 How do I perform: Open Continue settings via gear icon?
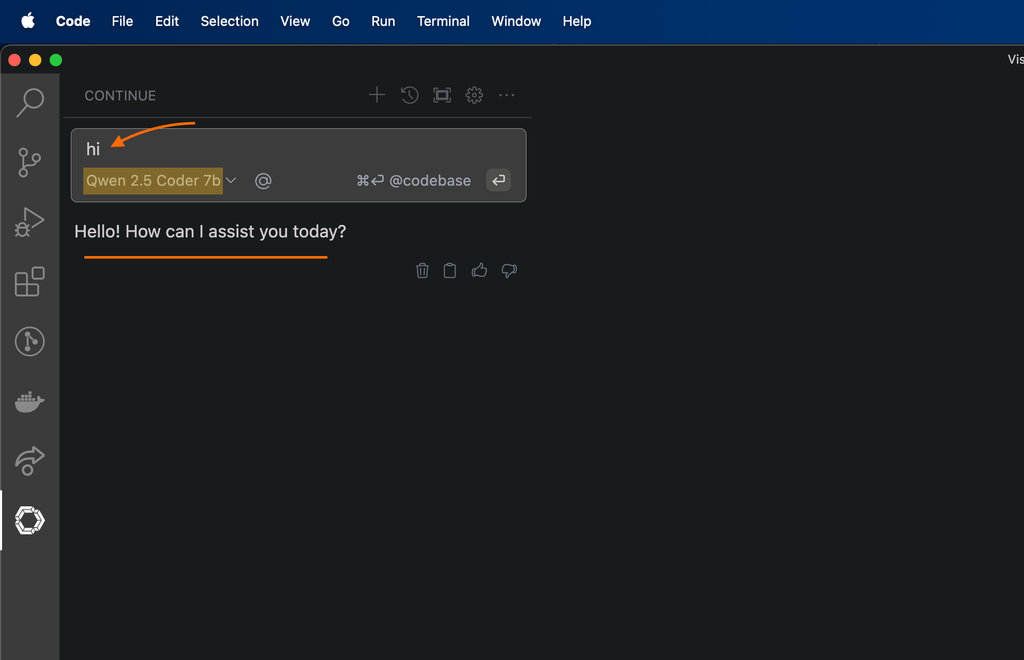[x=473, y=95]
